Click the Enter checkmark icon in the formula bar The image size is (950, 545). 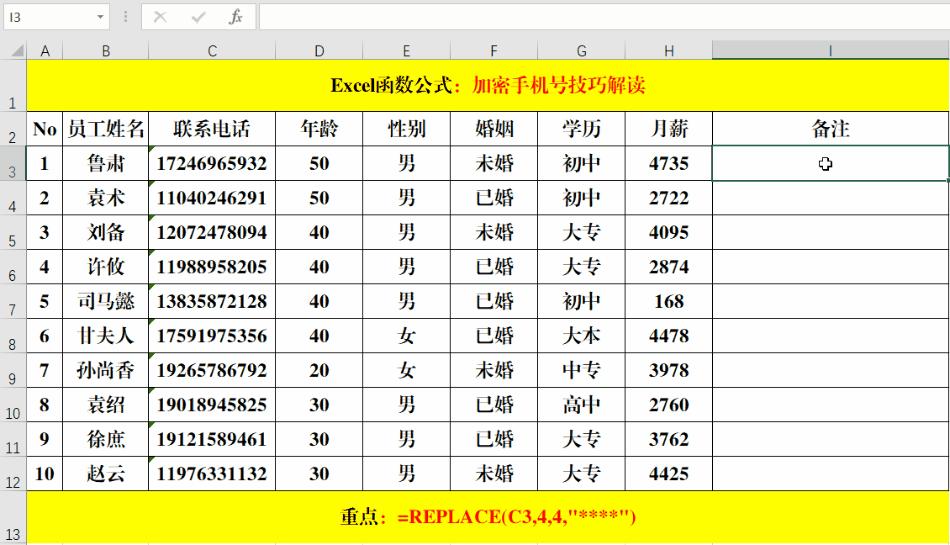[198, 17]
